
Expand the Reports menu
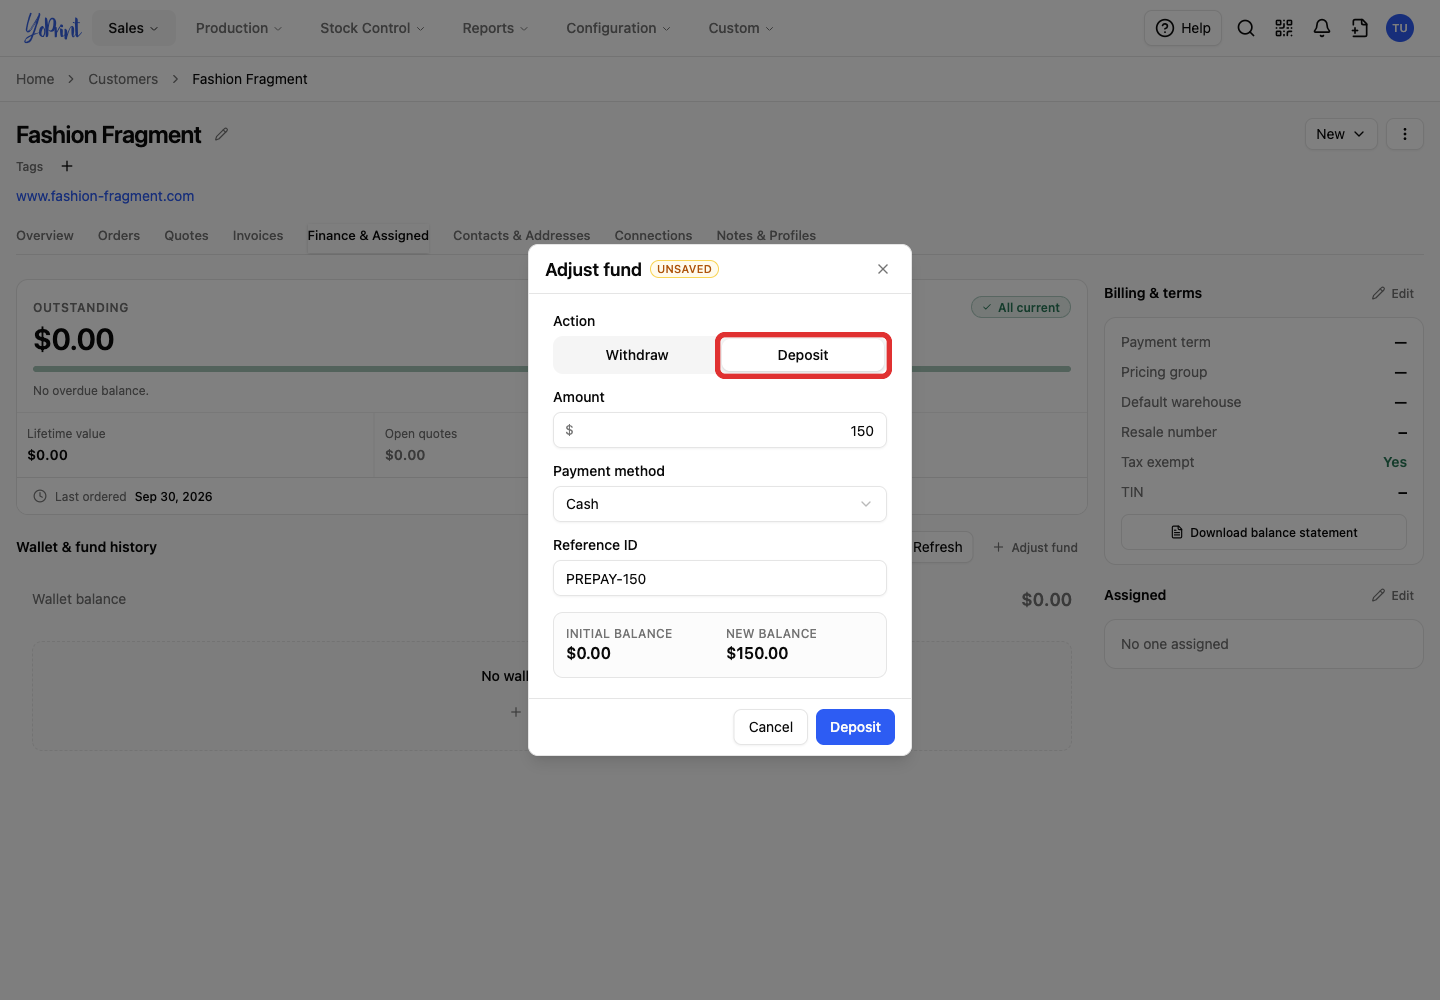coord(495,28)
